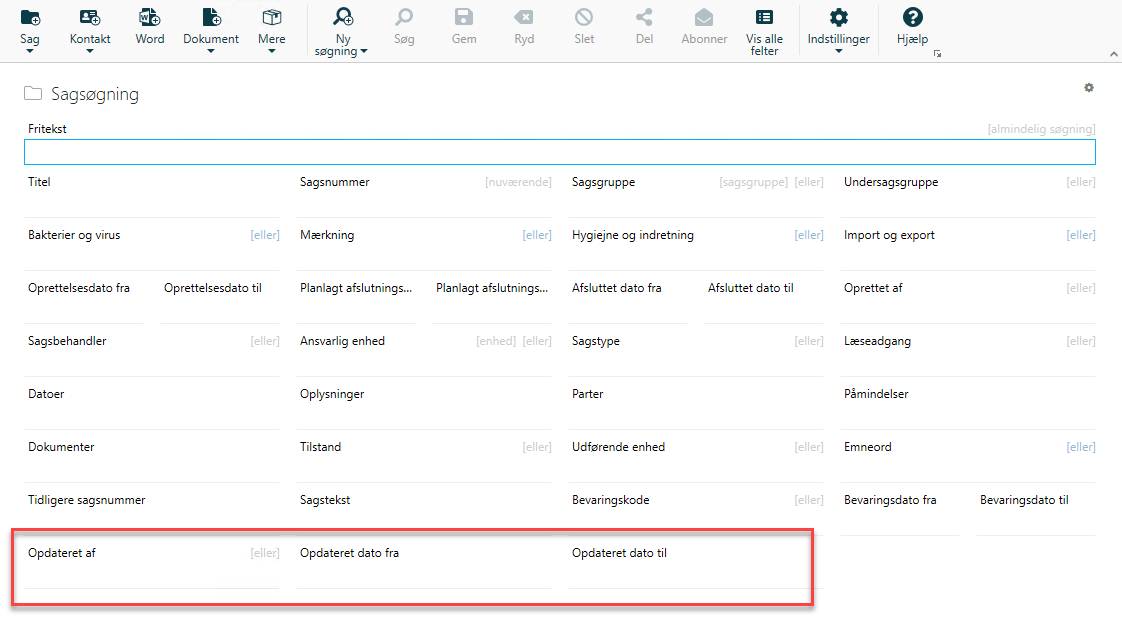Click the Titel input field
This screenshot has width=1122, height=627.
(152, 205)
